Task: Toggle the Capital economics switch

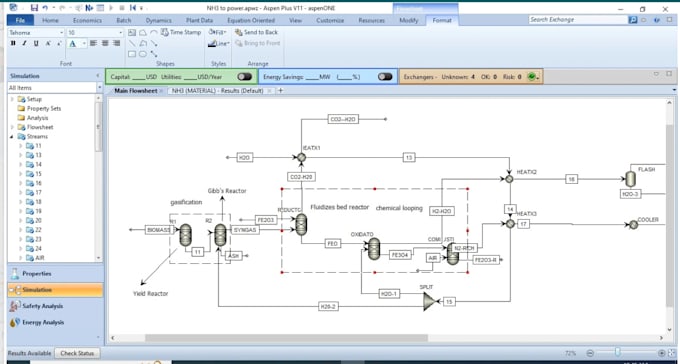Action: click(x=245, y=77)
